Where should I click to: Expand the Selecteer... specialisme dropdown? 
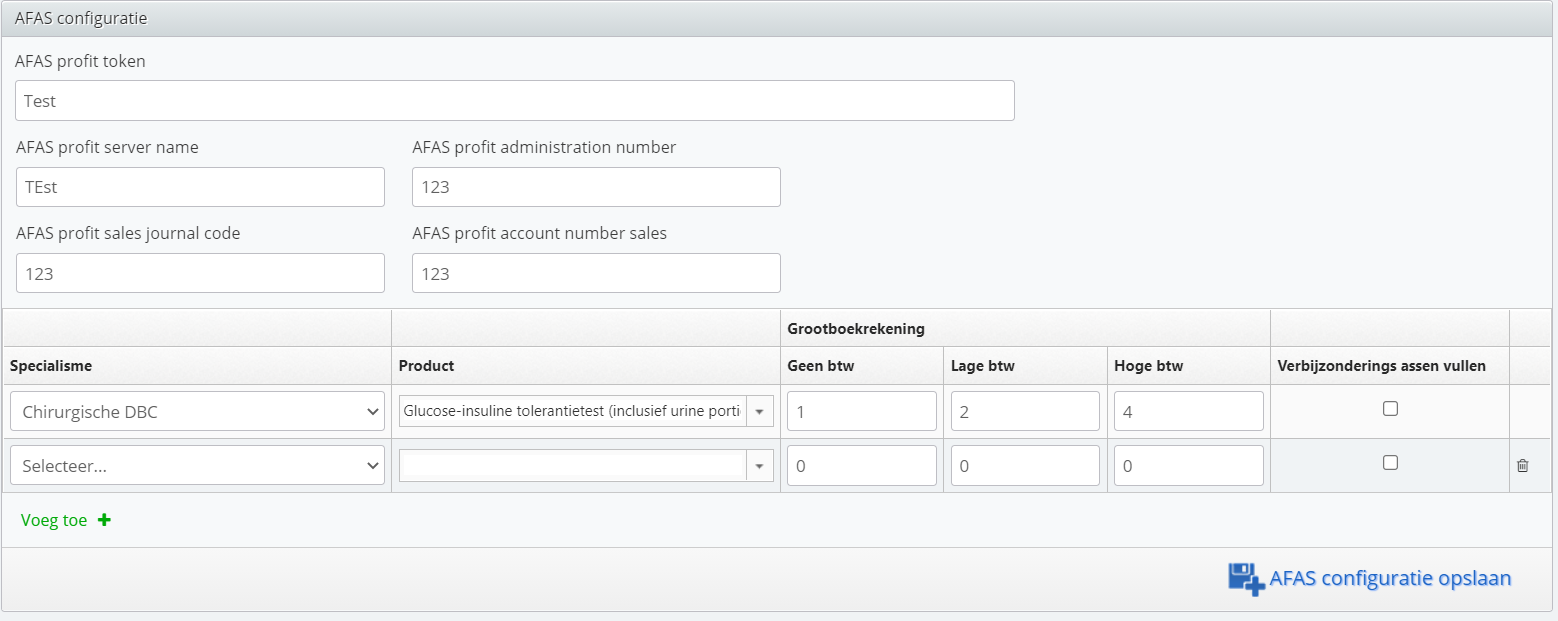click(197, 465)
